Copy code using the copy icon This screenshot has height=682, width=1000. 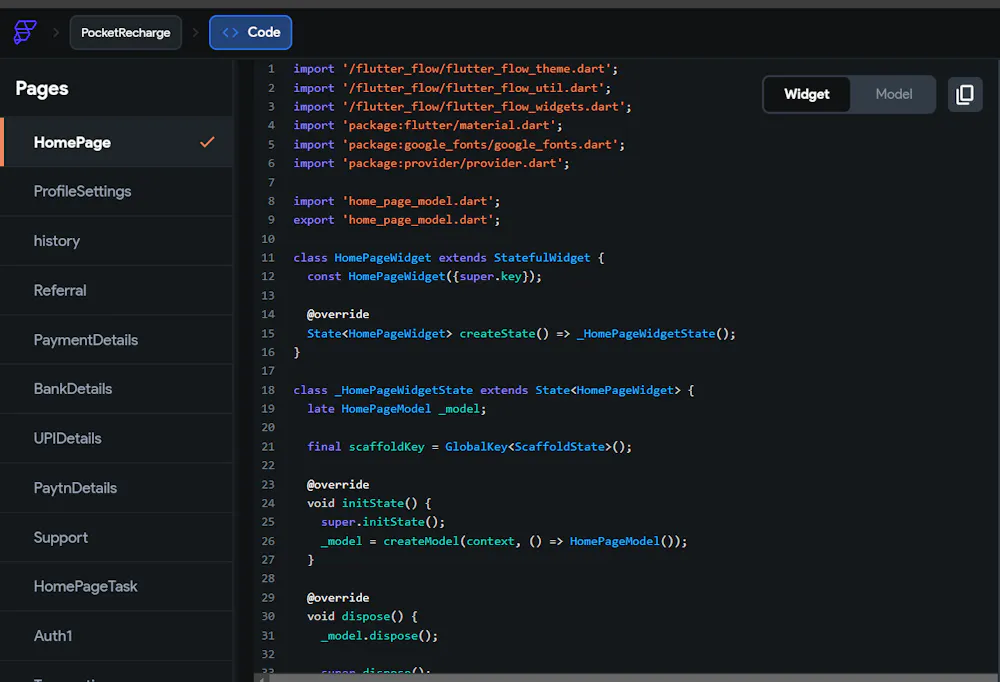pyautogui.click(x=964, y=94)
